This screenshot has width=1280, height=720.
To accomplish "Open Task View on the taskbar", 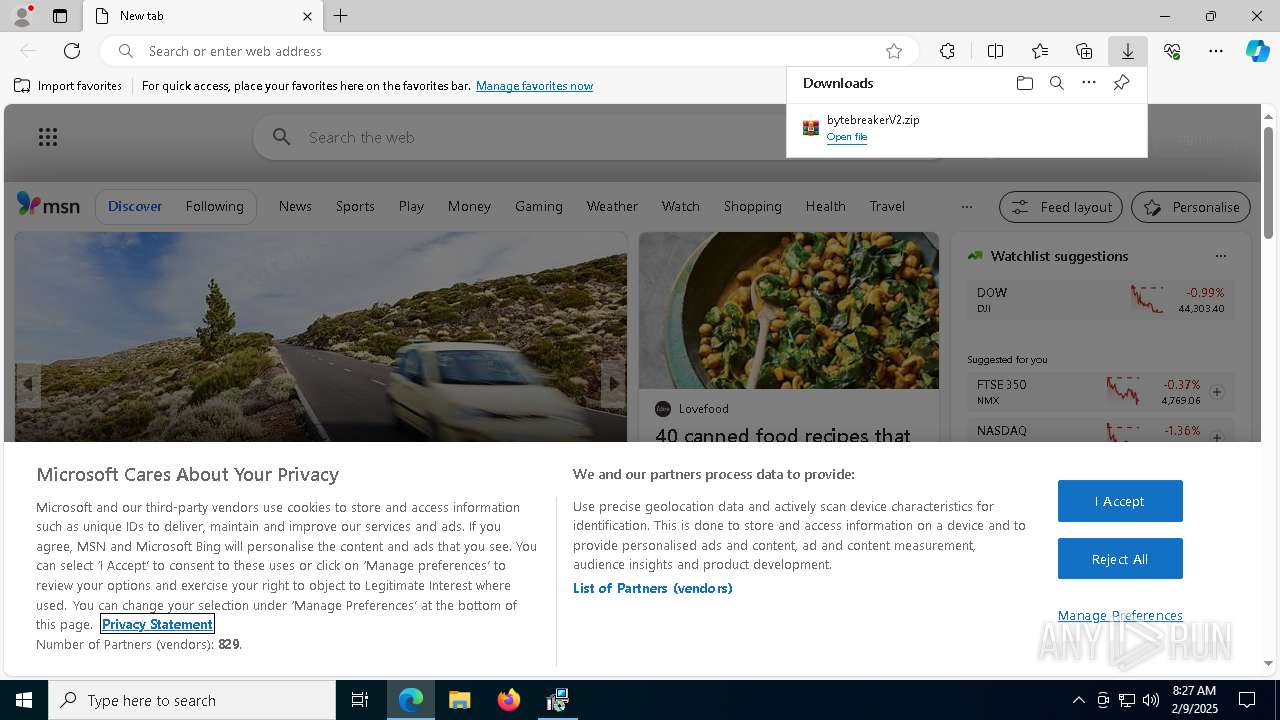I will [360, 700].
